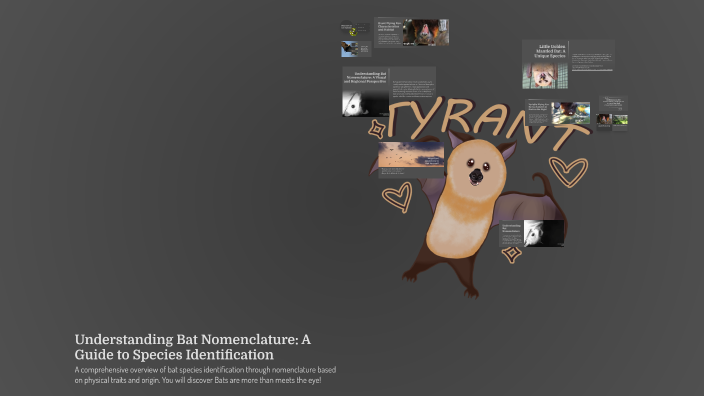This screenshot has height=396, width=704.
Task: Open the Visual and Regional Perspective slide
Action: tap(389, 92)
